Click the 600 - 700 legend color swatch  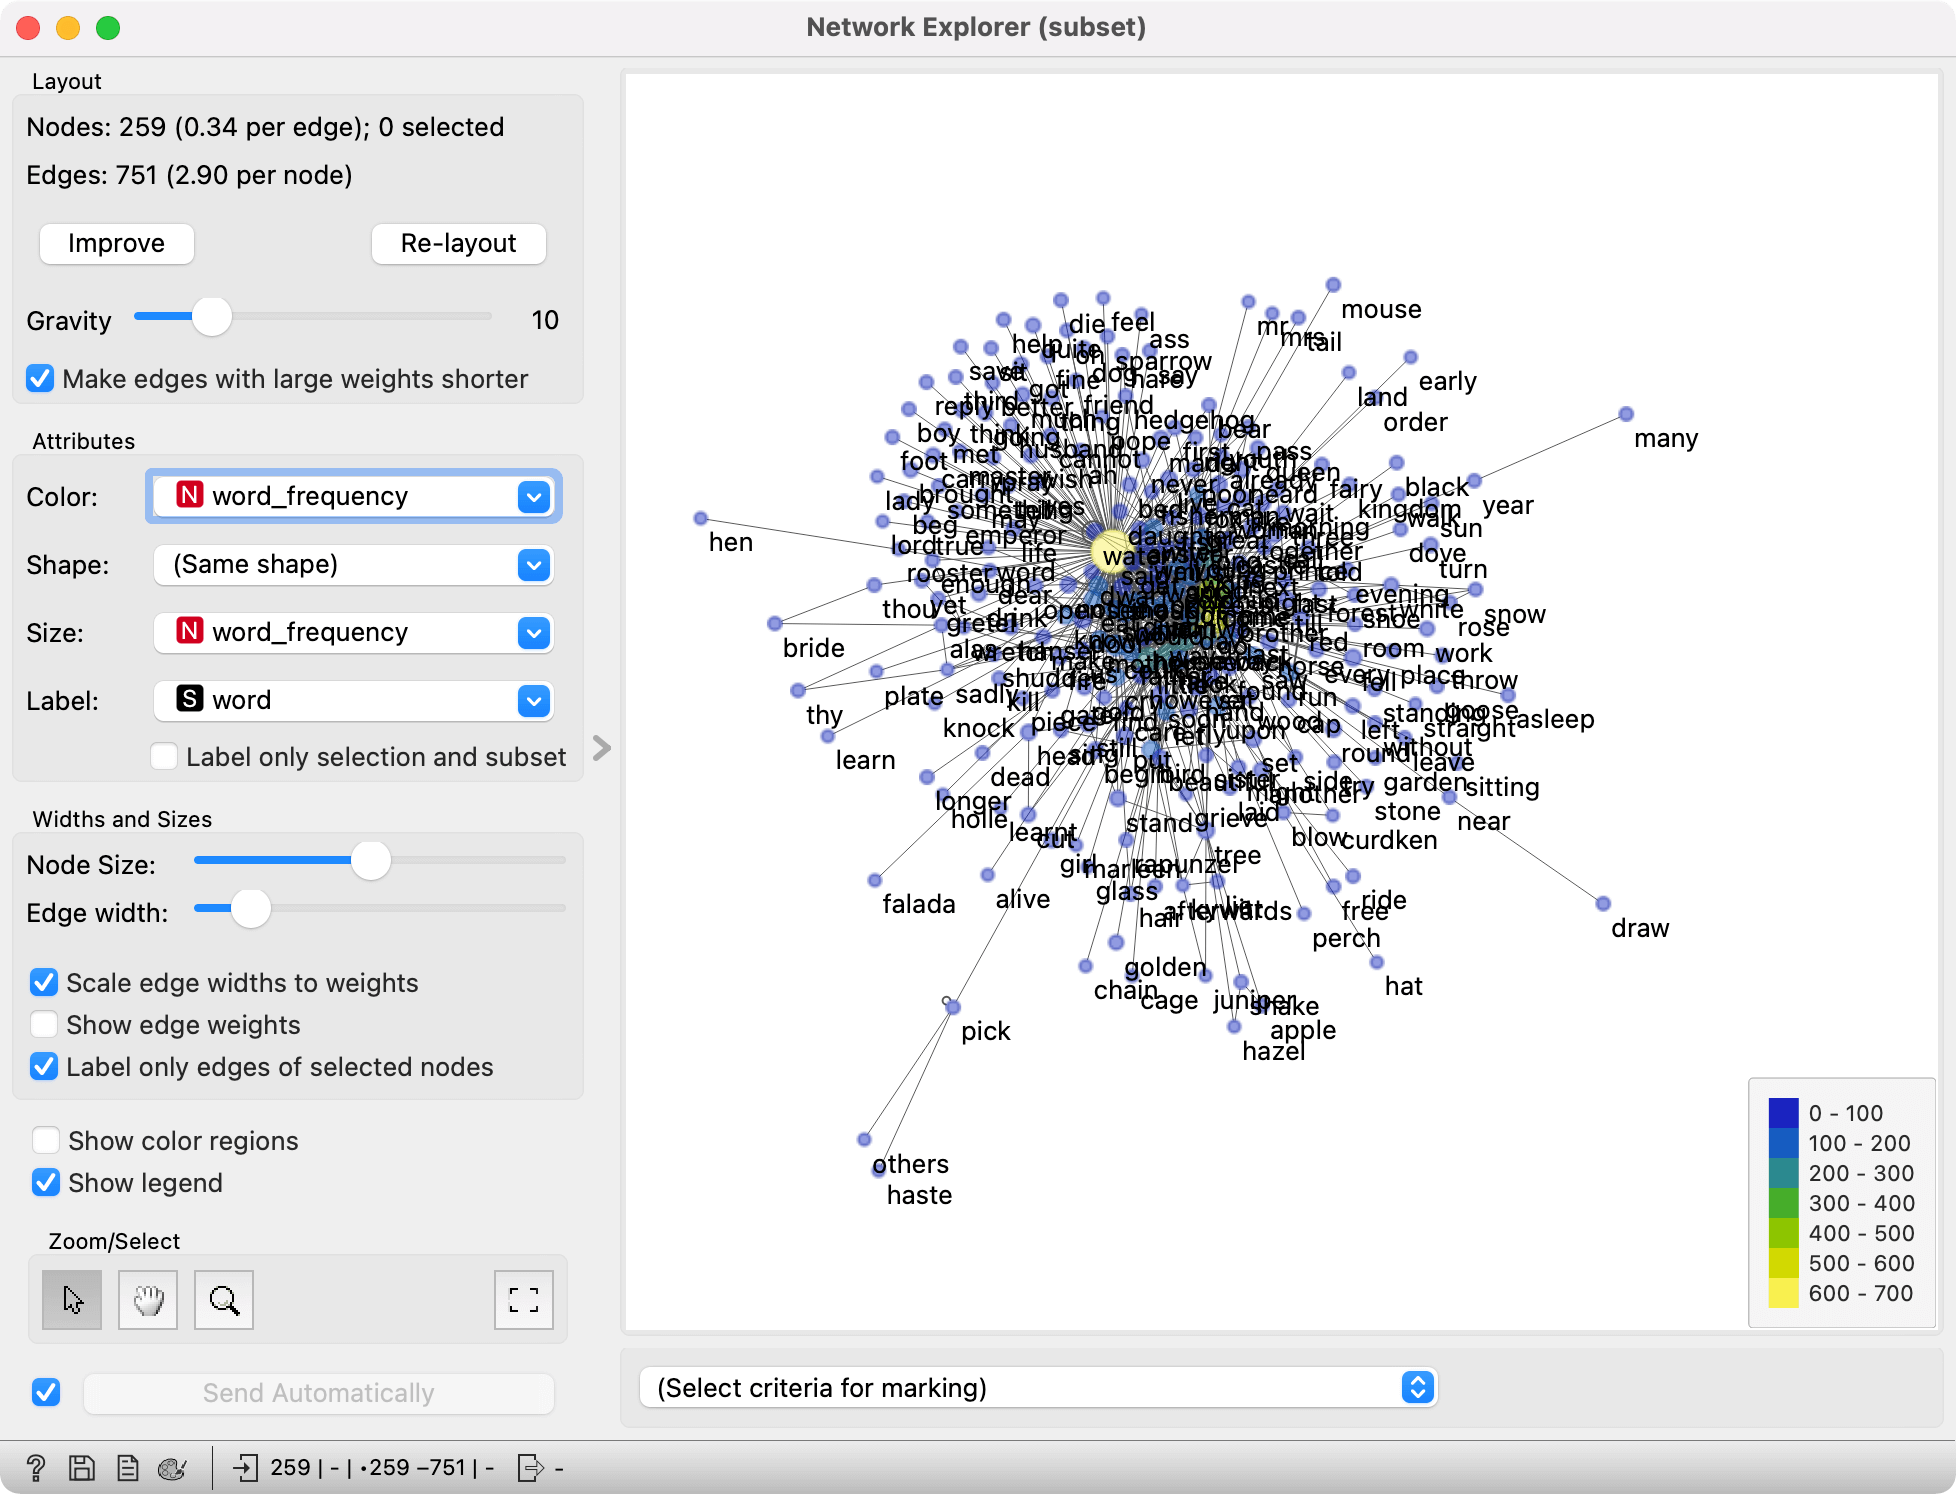1784,1293
